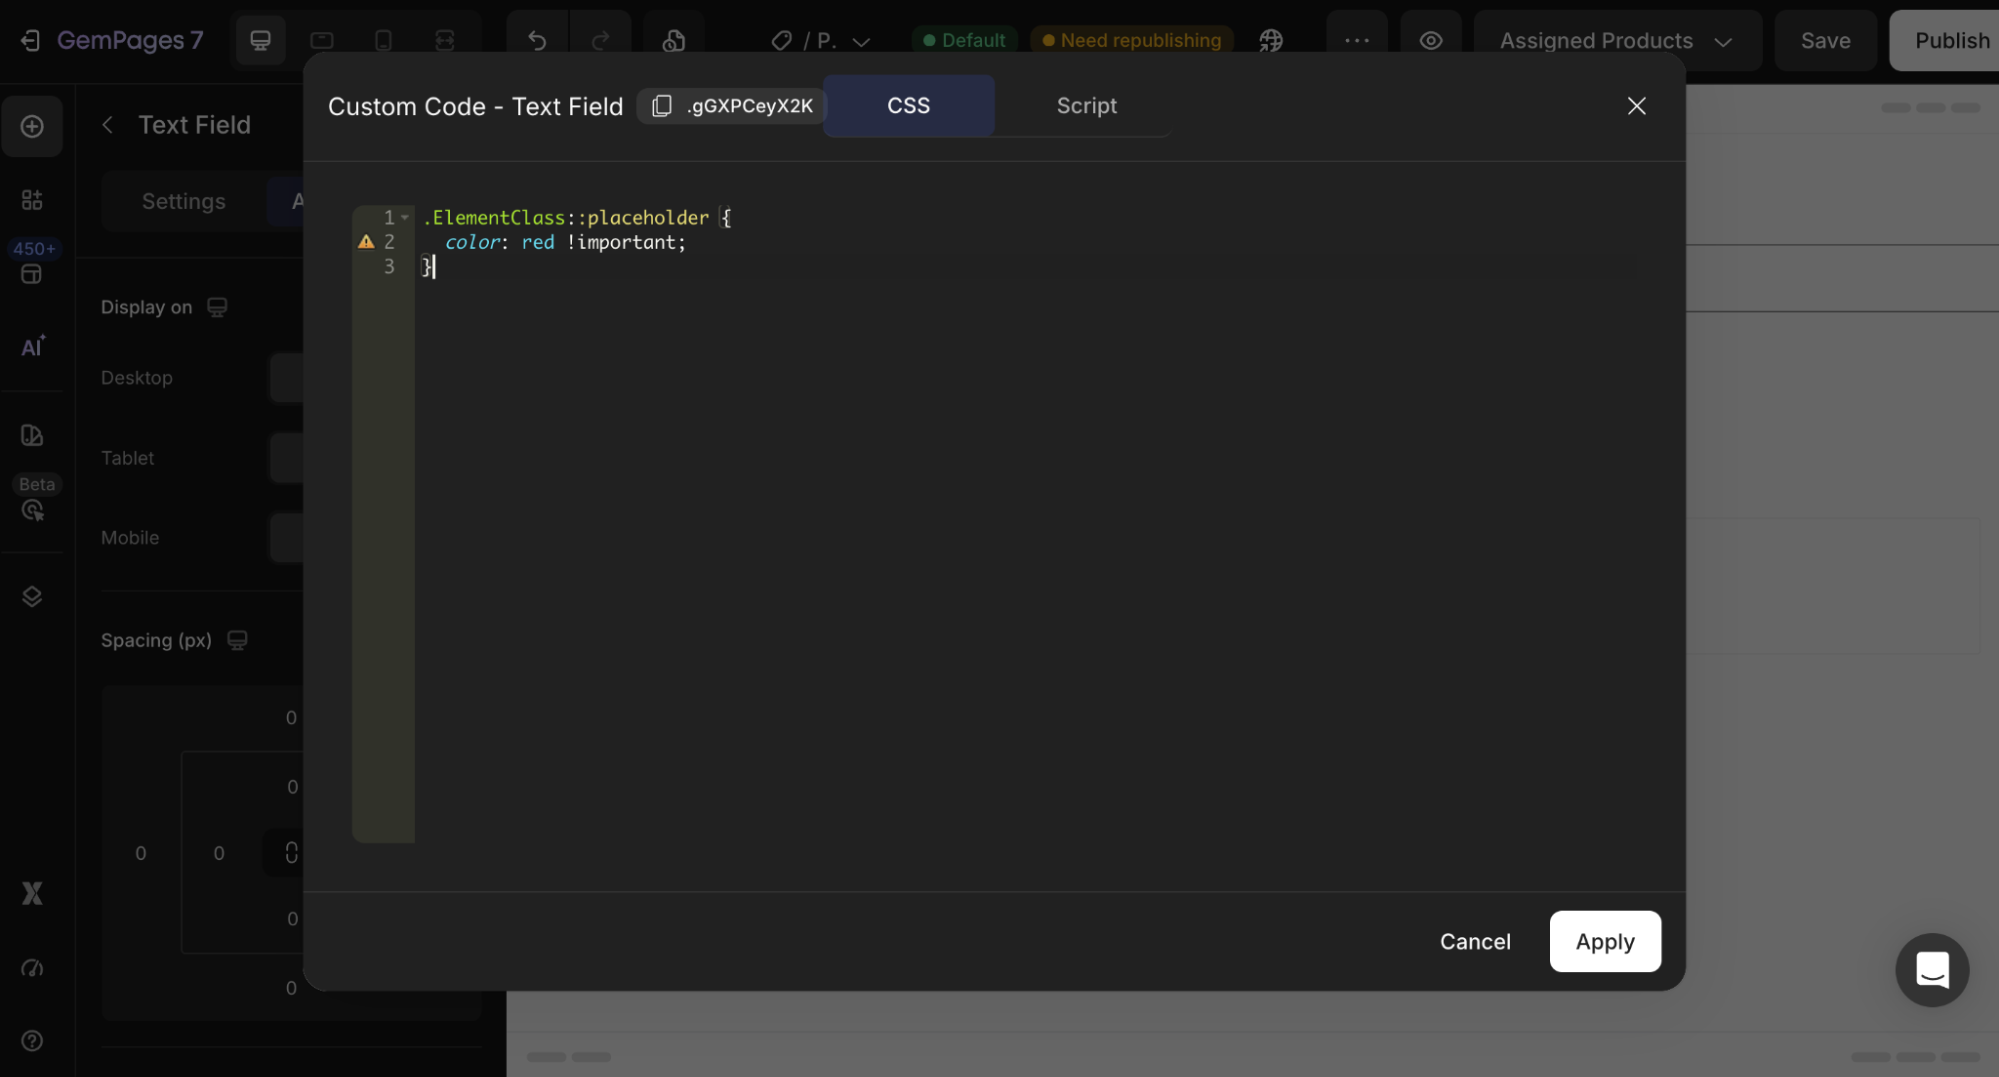1999x1077 pixels.
Task: Open the layers panel icon
Action: (32, 596)
